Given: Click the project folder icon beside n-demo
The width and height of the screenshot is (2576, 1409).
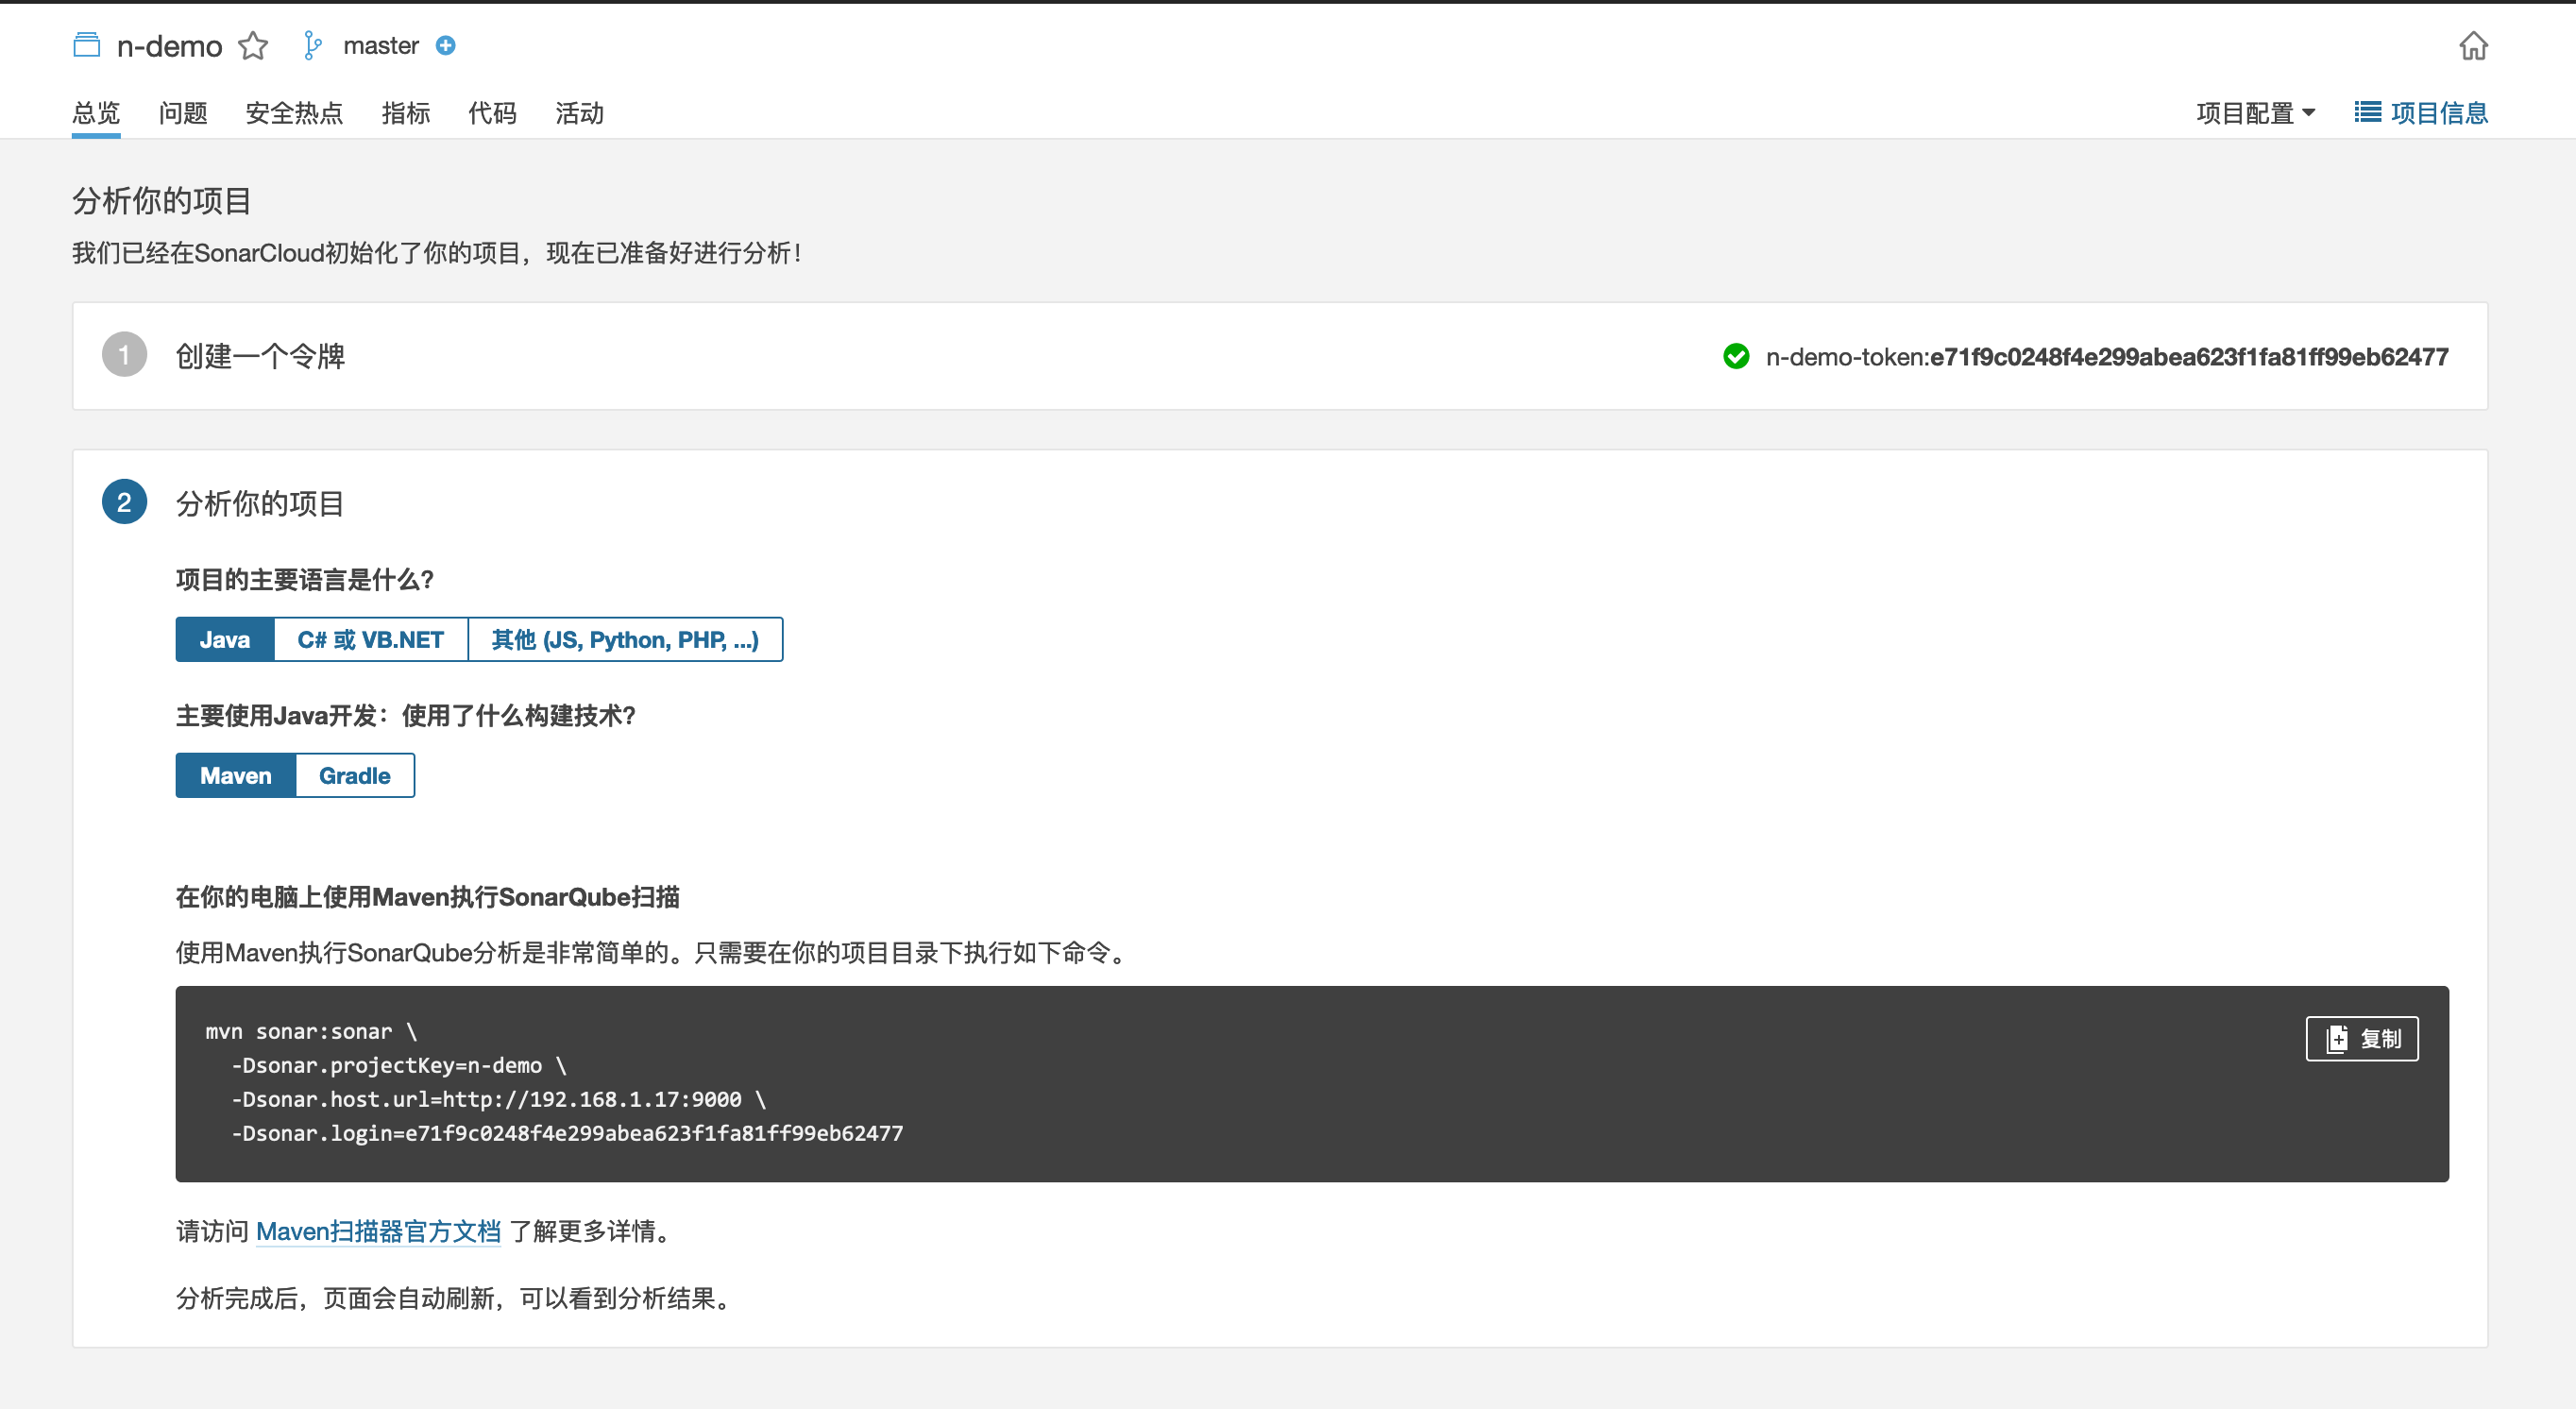Looking at the screenshot, I should tap(87, 46).
